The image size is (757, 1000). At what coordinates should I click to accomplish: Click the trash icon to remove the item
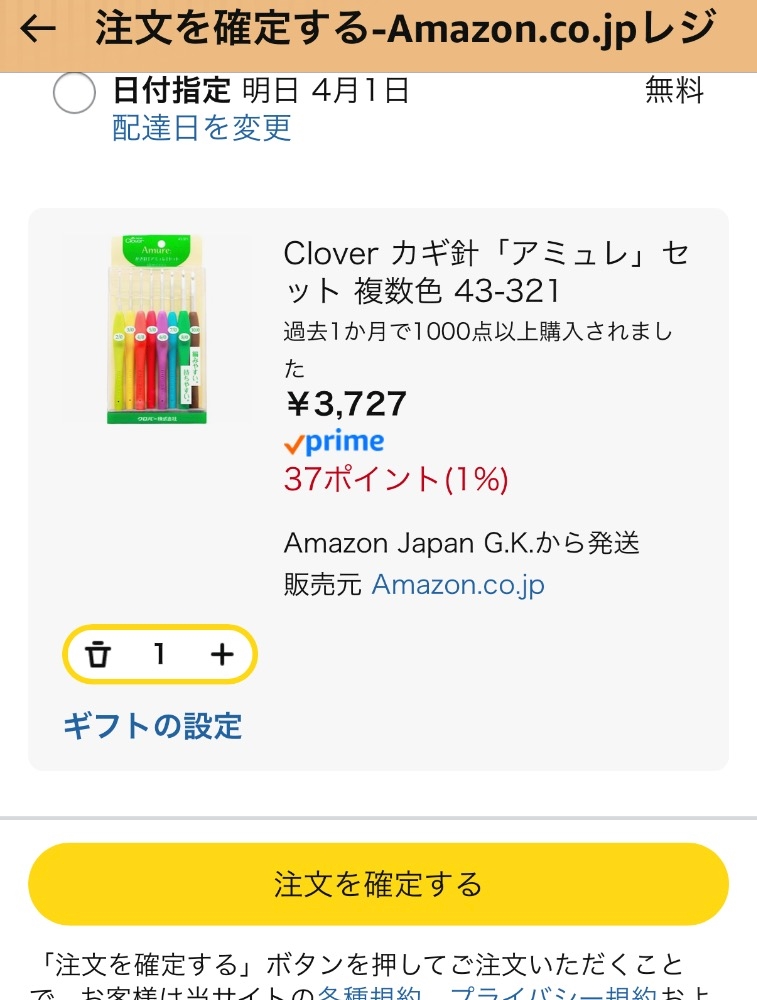point(97,655)
